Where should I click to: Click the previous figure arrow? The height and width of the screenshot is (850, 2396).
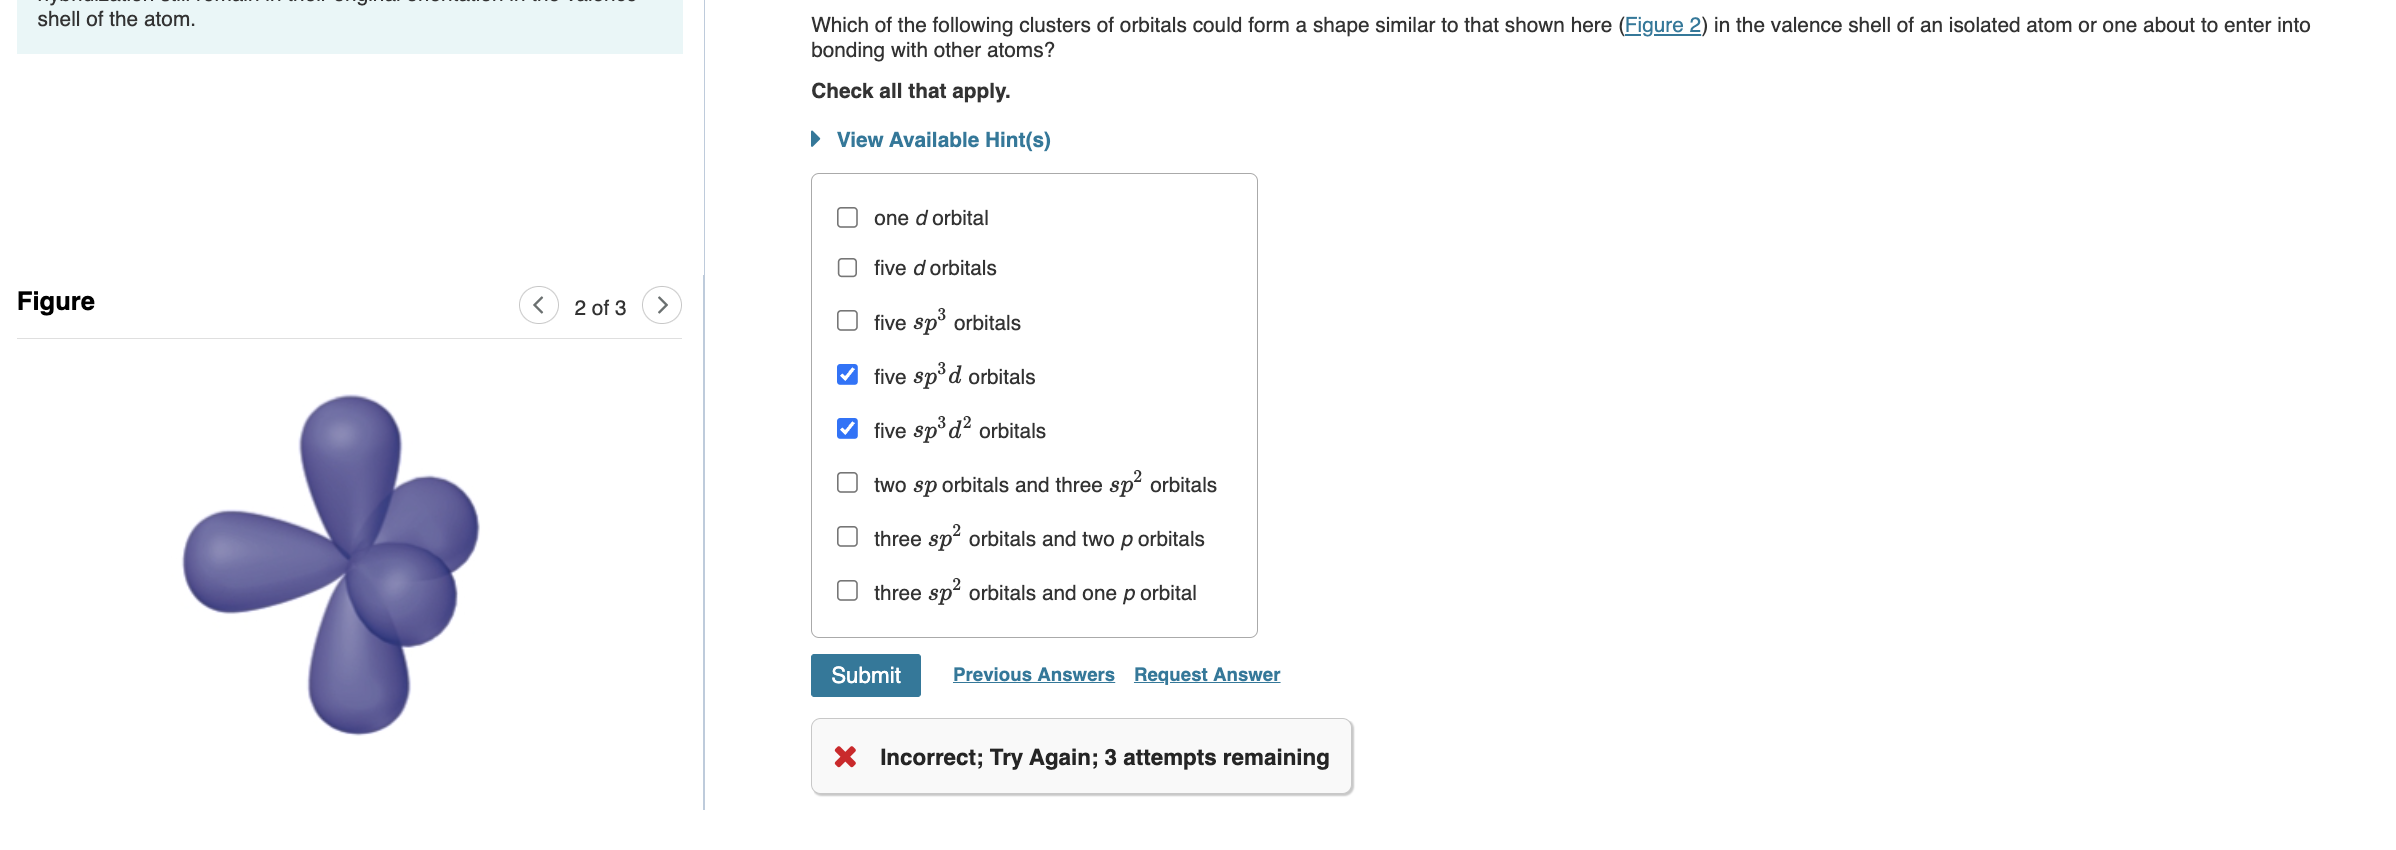[x=539, y=305]
